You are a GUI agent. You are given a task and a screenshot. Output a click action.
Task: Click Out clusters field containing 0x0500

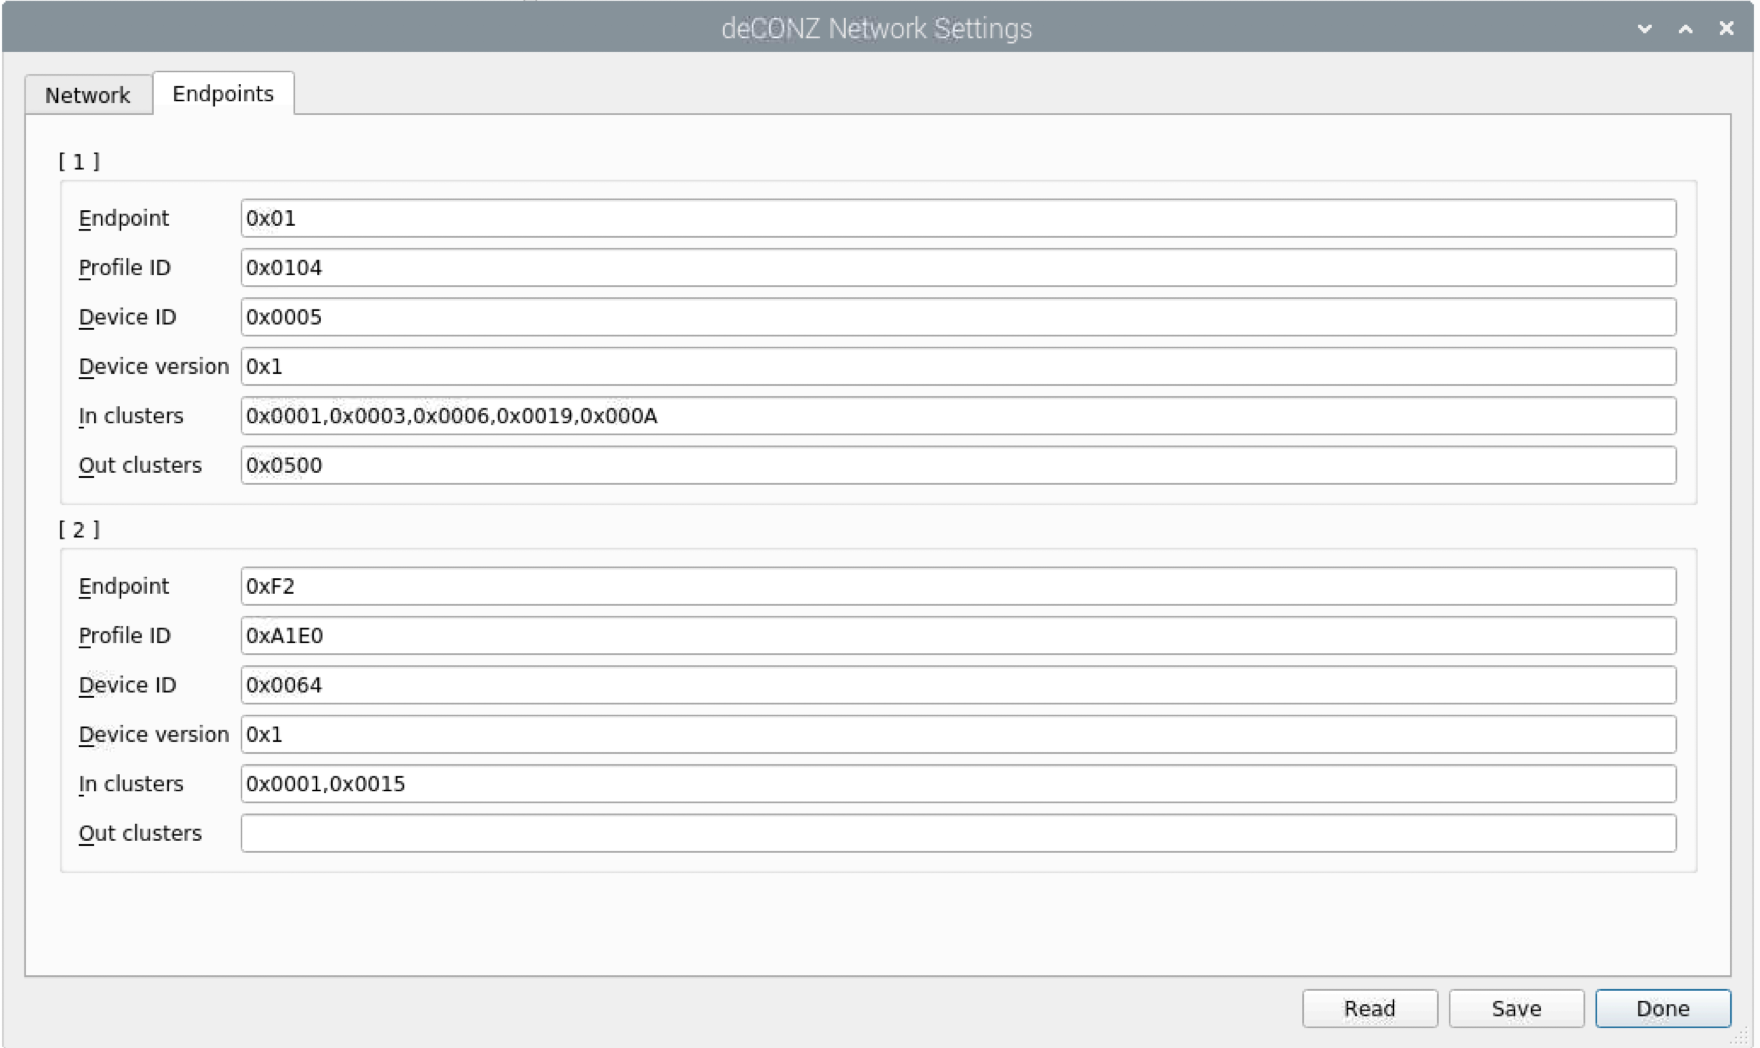957,465
